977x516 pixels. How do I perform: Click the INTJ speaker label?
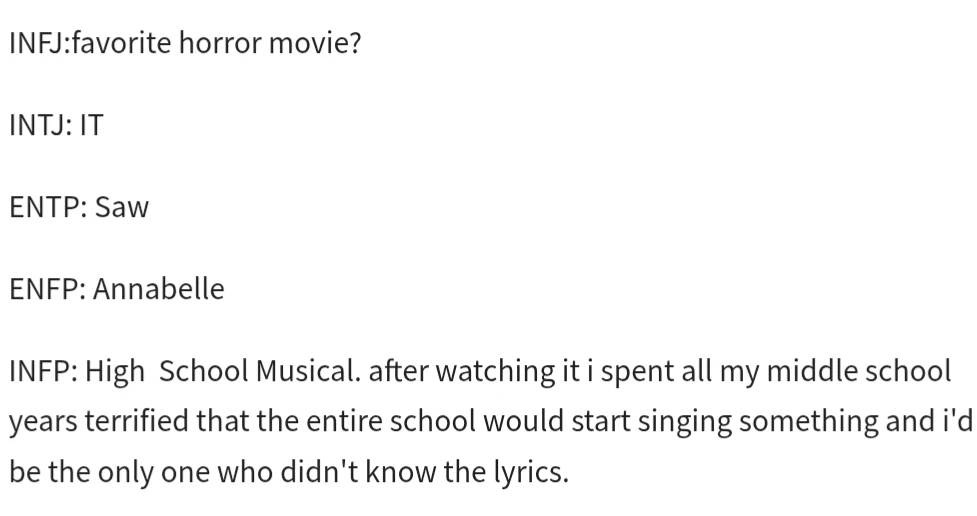tap(36, 127)
